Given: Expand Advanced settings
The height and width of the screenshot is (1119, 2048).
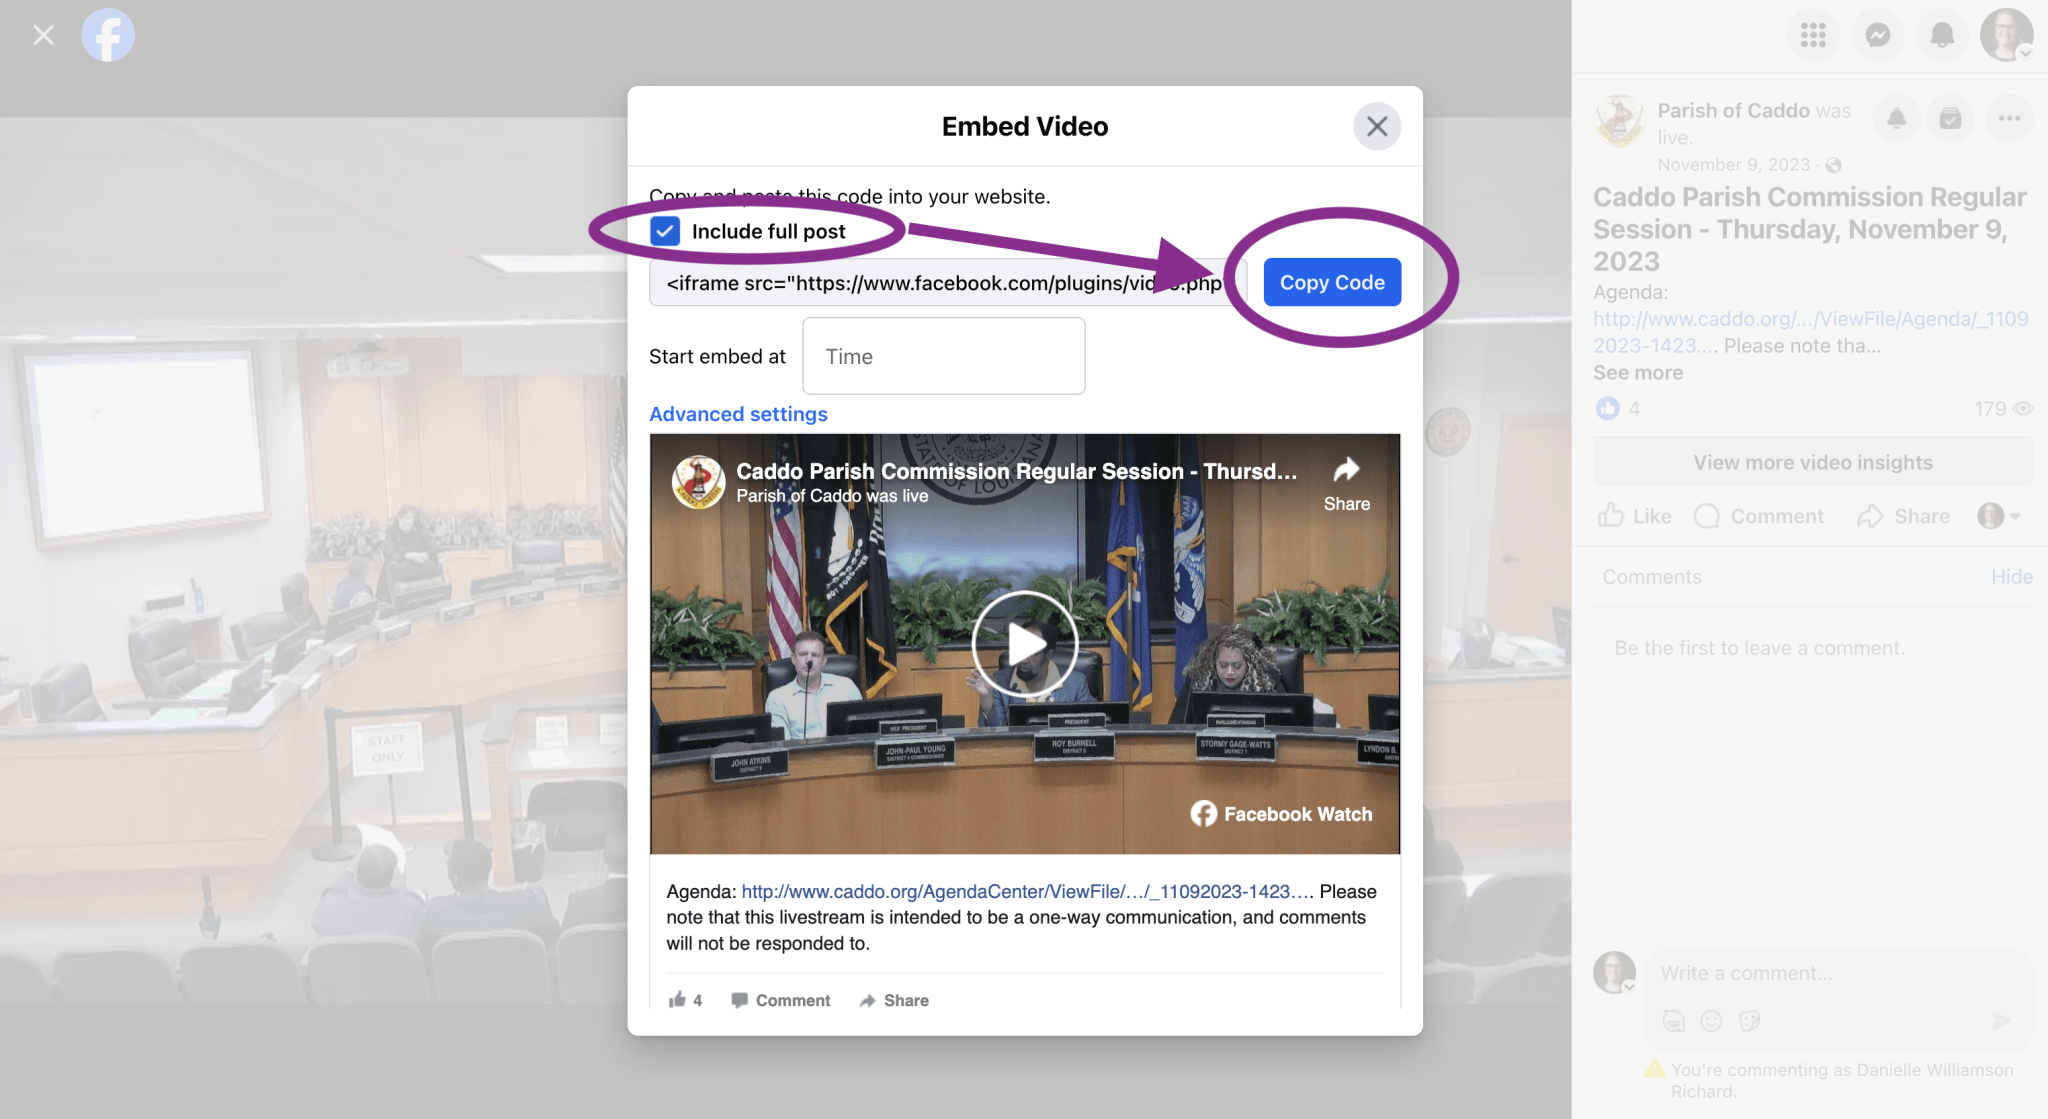Looking at the screenshot, I should pos(738,414).
